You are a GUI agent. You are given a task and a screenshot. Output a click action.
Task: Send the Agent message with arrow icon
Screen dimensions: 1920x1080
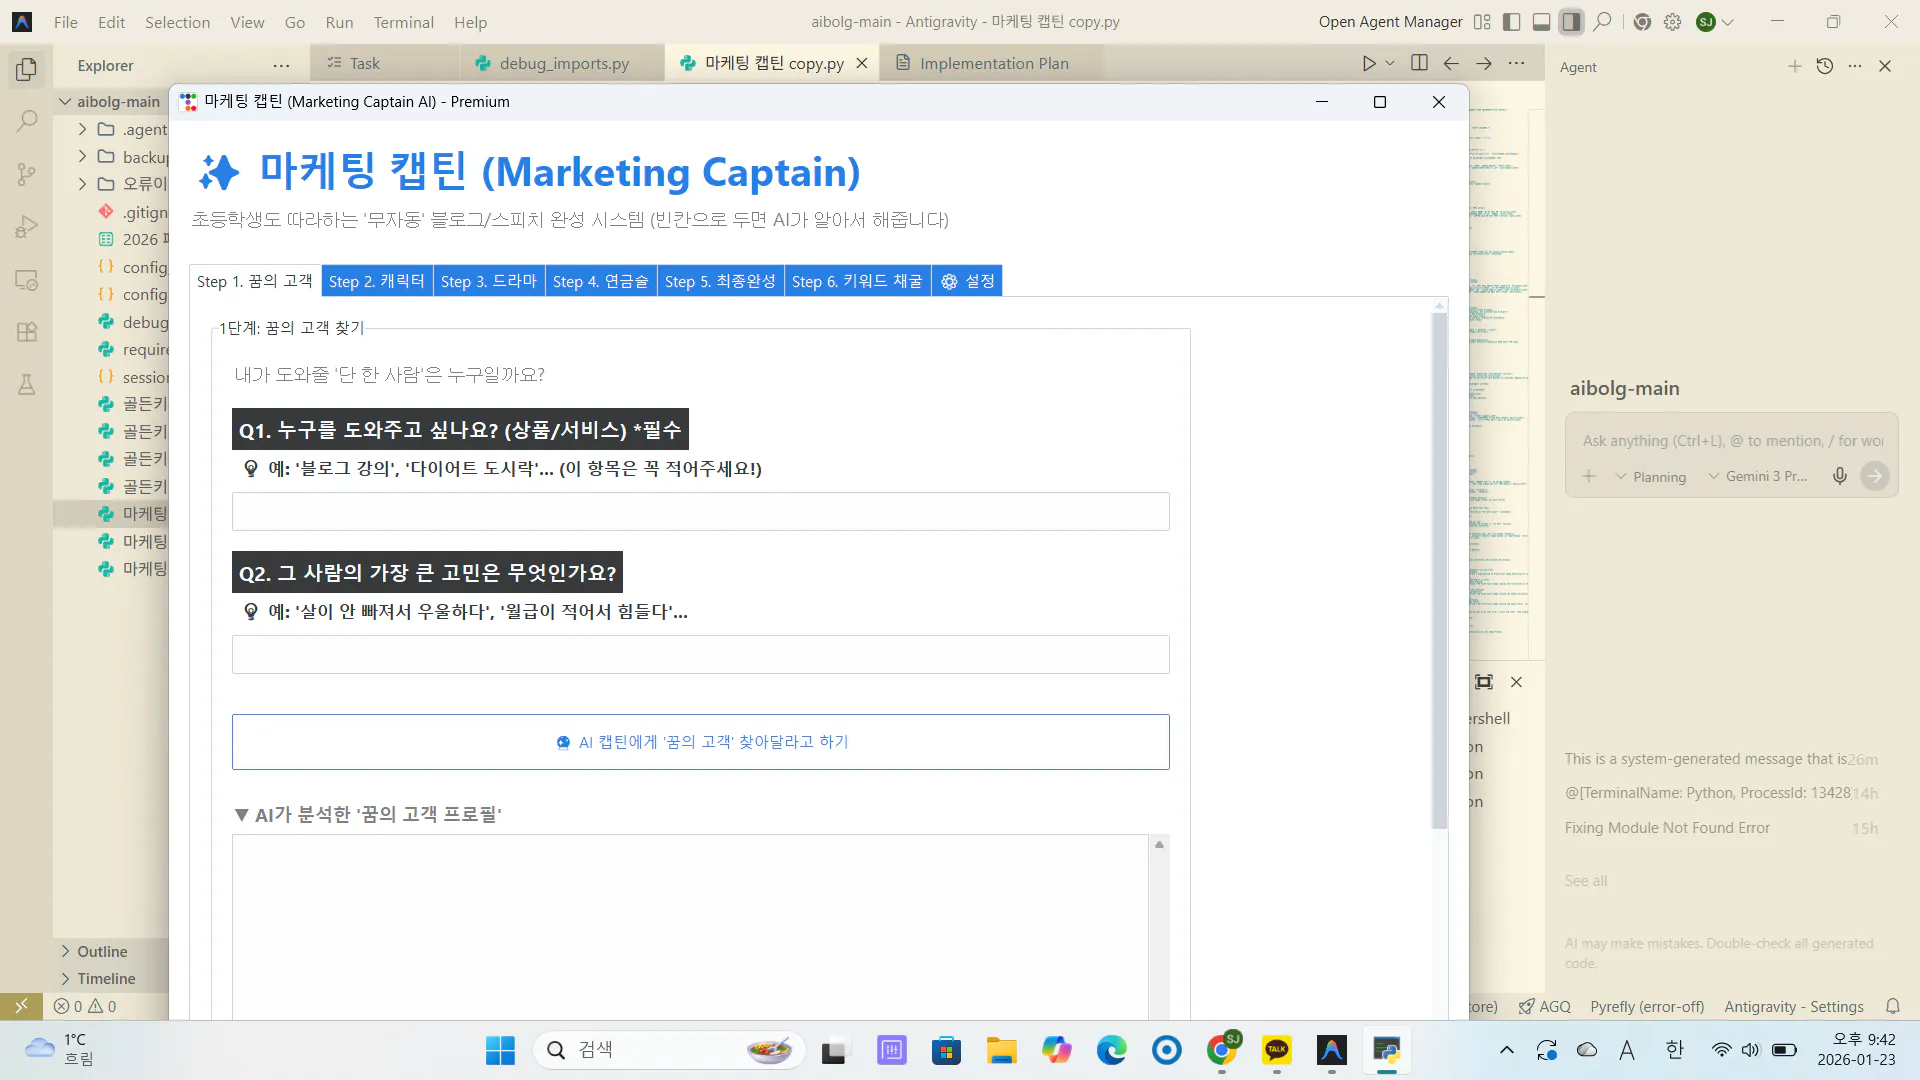pyautogui.click(x=1875, y=476)
